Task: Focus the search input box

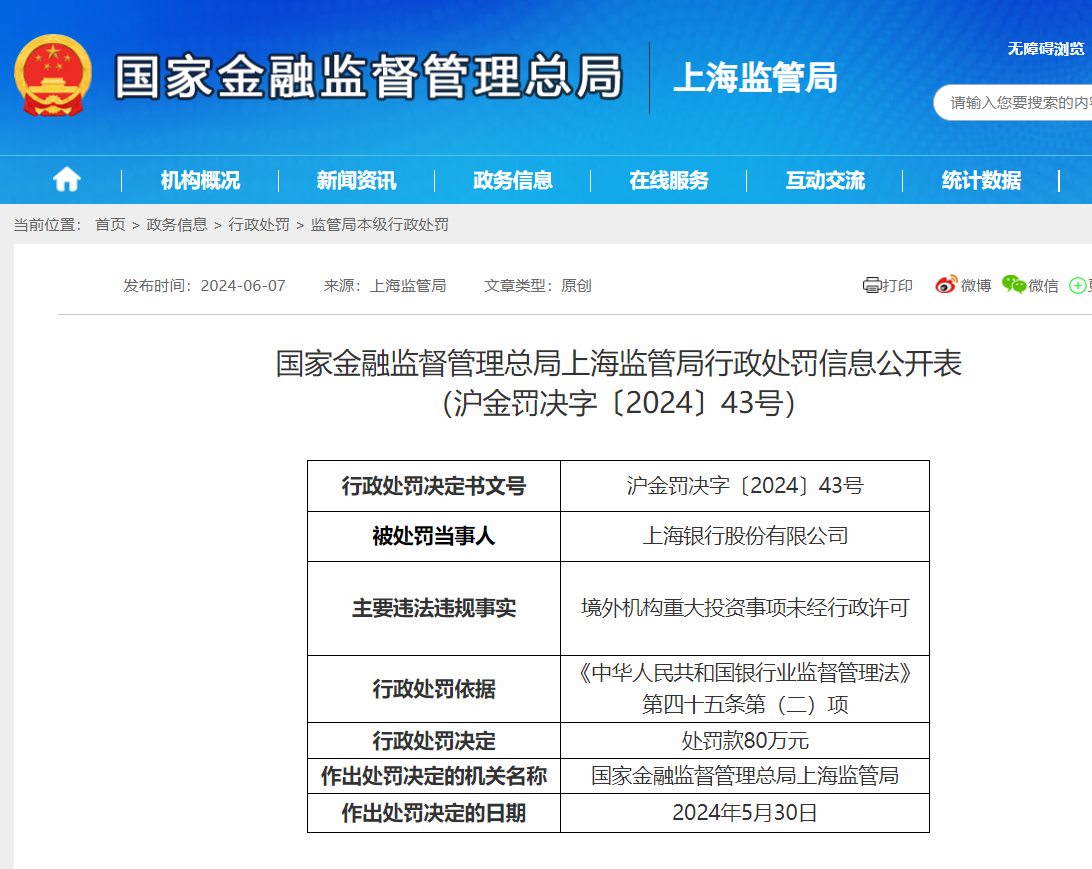Action: point(1013,103)
